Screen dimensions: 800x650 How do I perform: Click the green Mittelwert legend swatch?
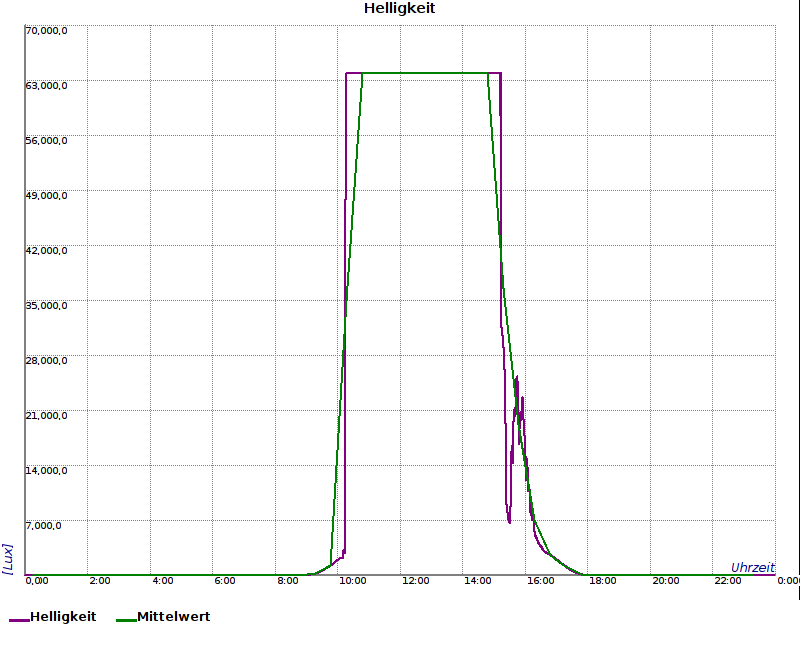pyautogui.click(x=127, y=620)
